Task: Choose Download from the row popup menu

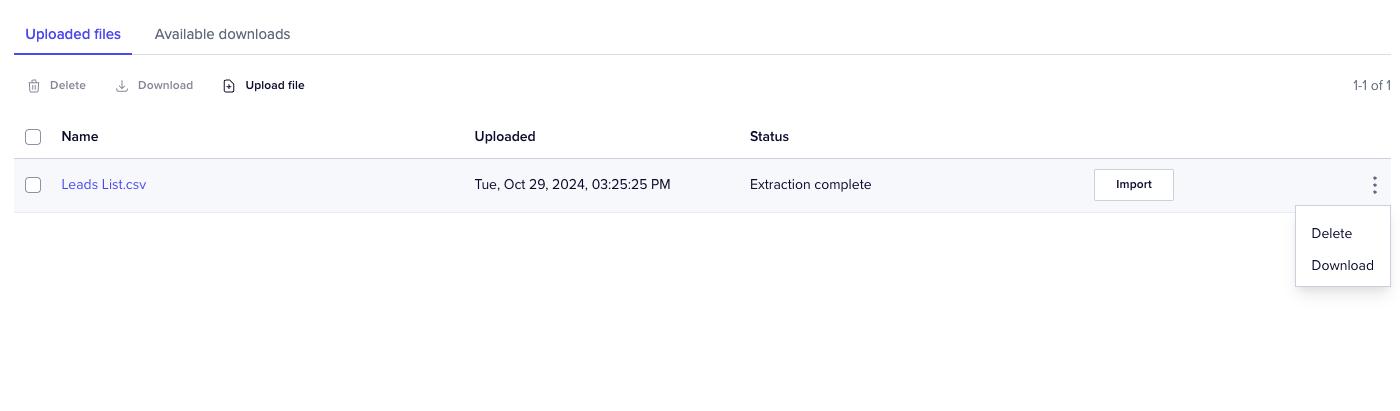Action: click(1342, 265)
